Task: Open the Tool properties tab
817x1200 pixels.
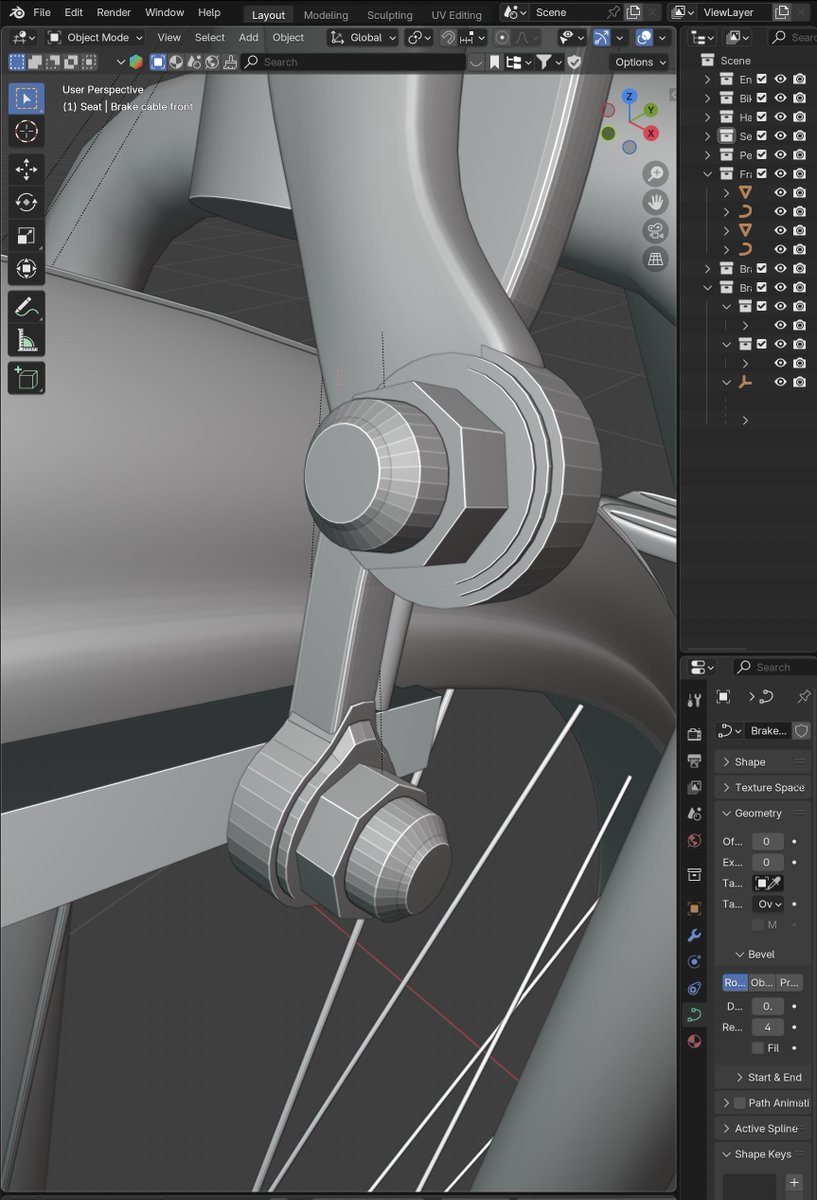Action: tap(694, 699)
